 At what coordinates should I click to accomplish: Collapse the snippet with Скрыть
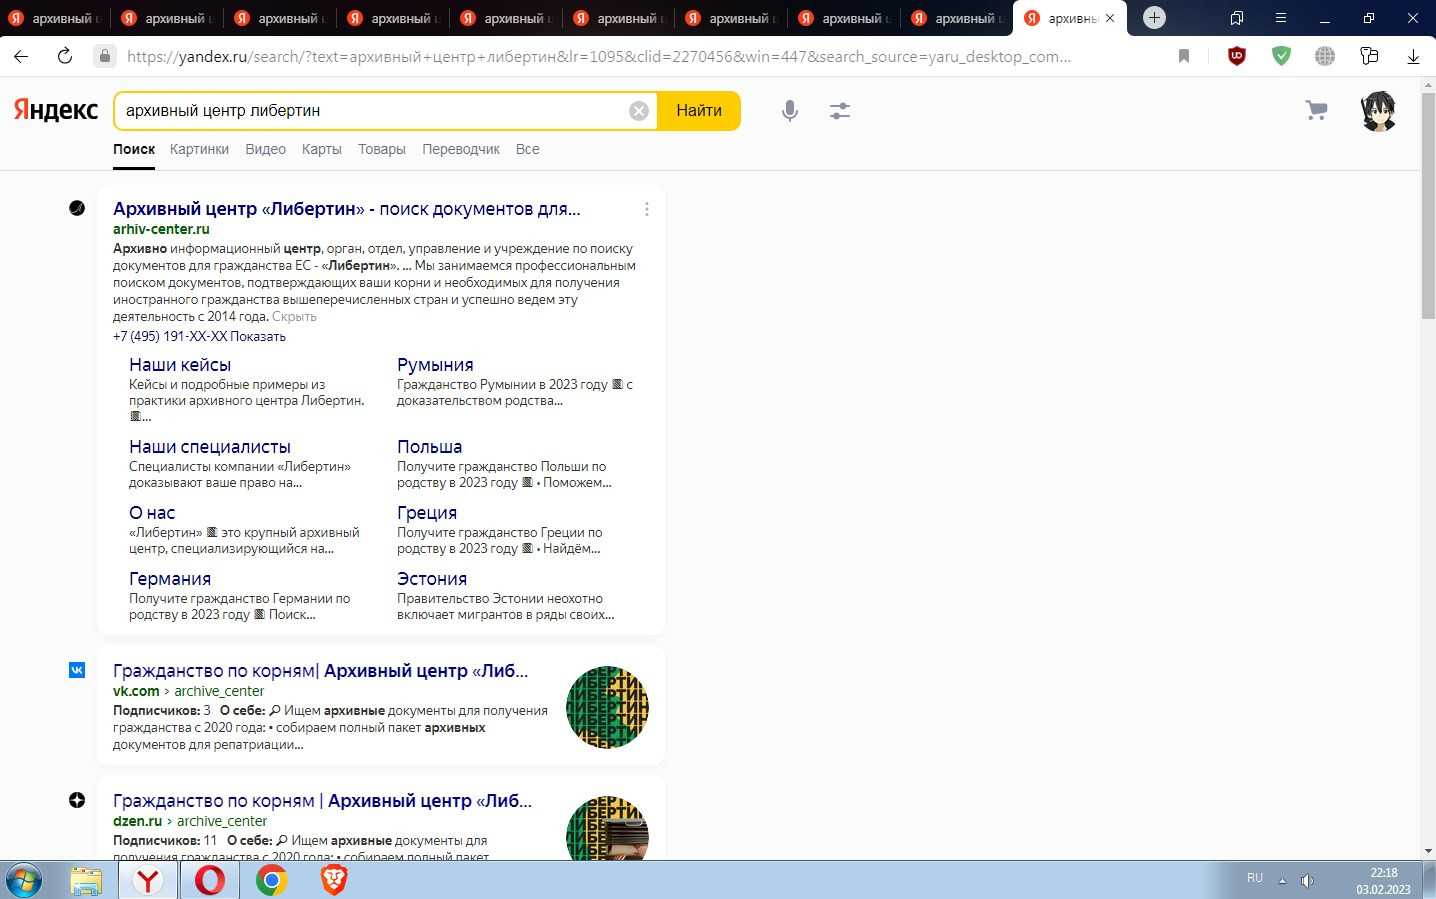click(294, 317)
